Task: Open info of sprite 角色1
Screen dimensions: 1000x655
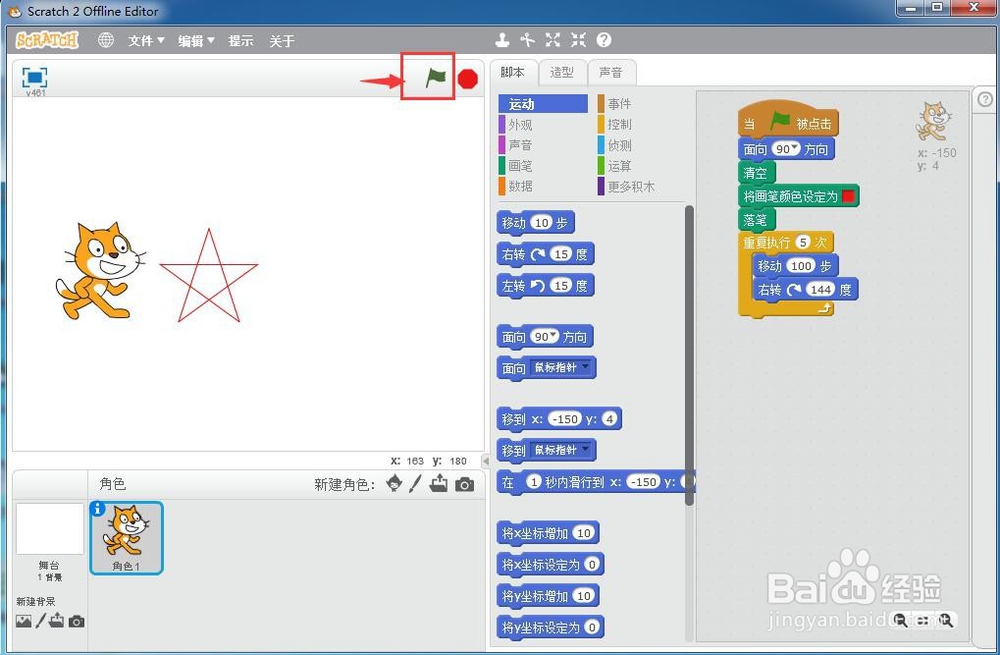Action: click(97, 508)
